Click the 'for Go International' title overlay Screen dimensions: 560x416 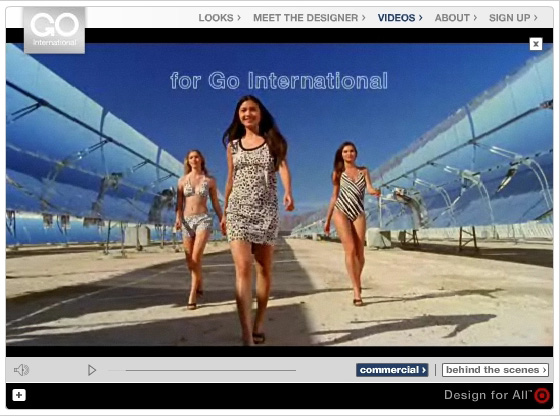click(x=279, y=81)
